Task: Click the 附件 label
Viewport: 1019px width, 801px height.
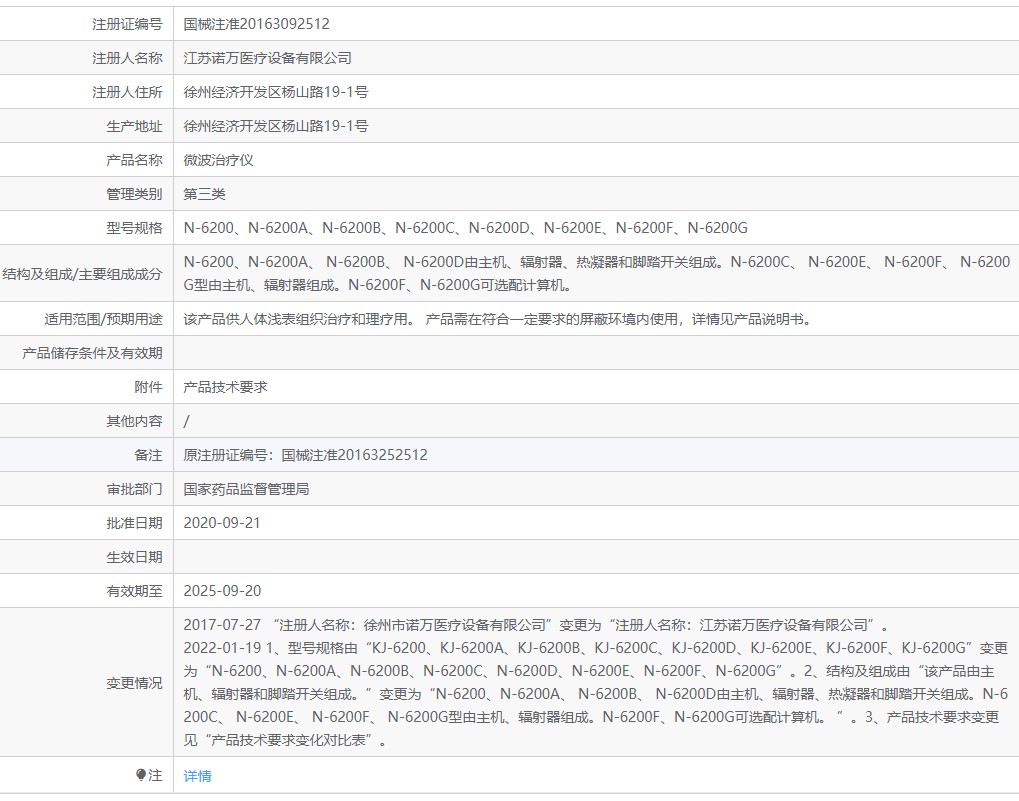Action: pos(148,387)
